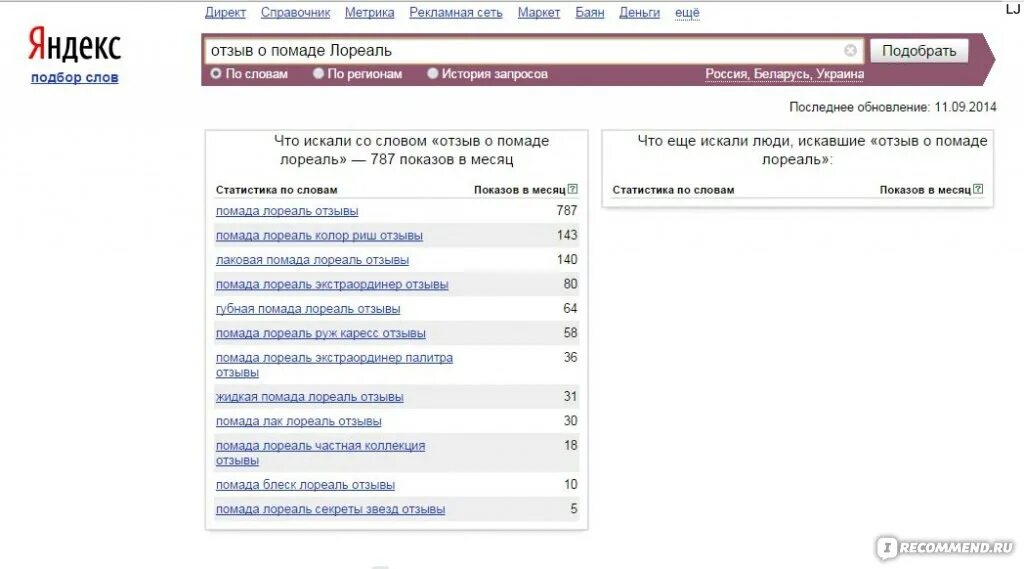The width and height of the screenshot is (1024, 569).
Task: Go to Метрика service link
Action: point(370,12)
